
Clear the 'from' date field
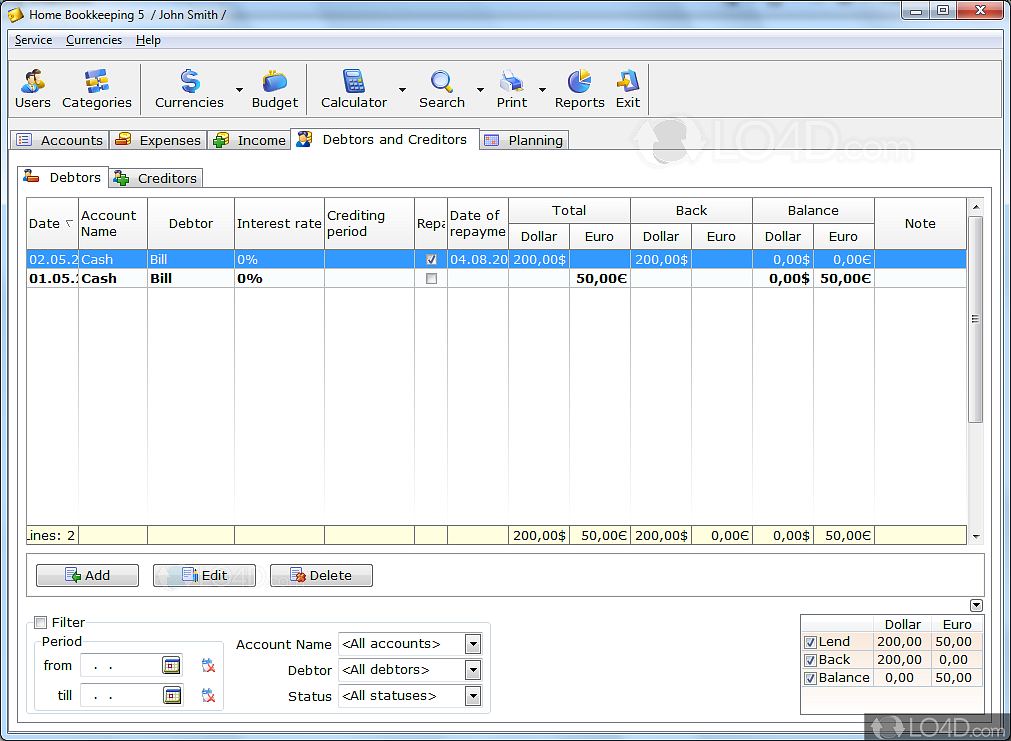[208, 666]
